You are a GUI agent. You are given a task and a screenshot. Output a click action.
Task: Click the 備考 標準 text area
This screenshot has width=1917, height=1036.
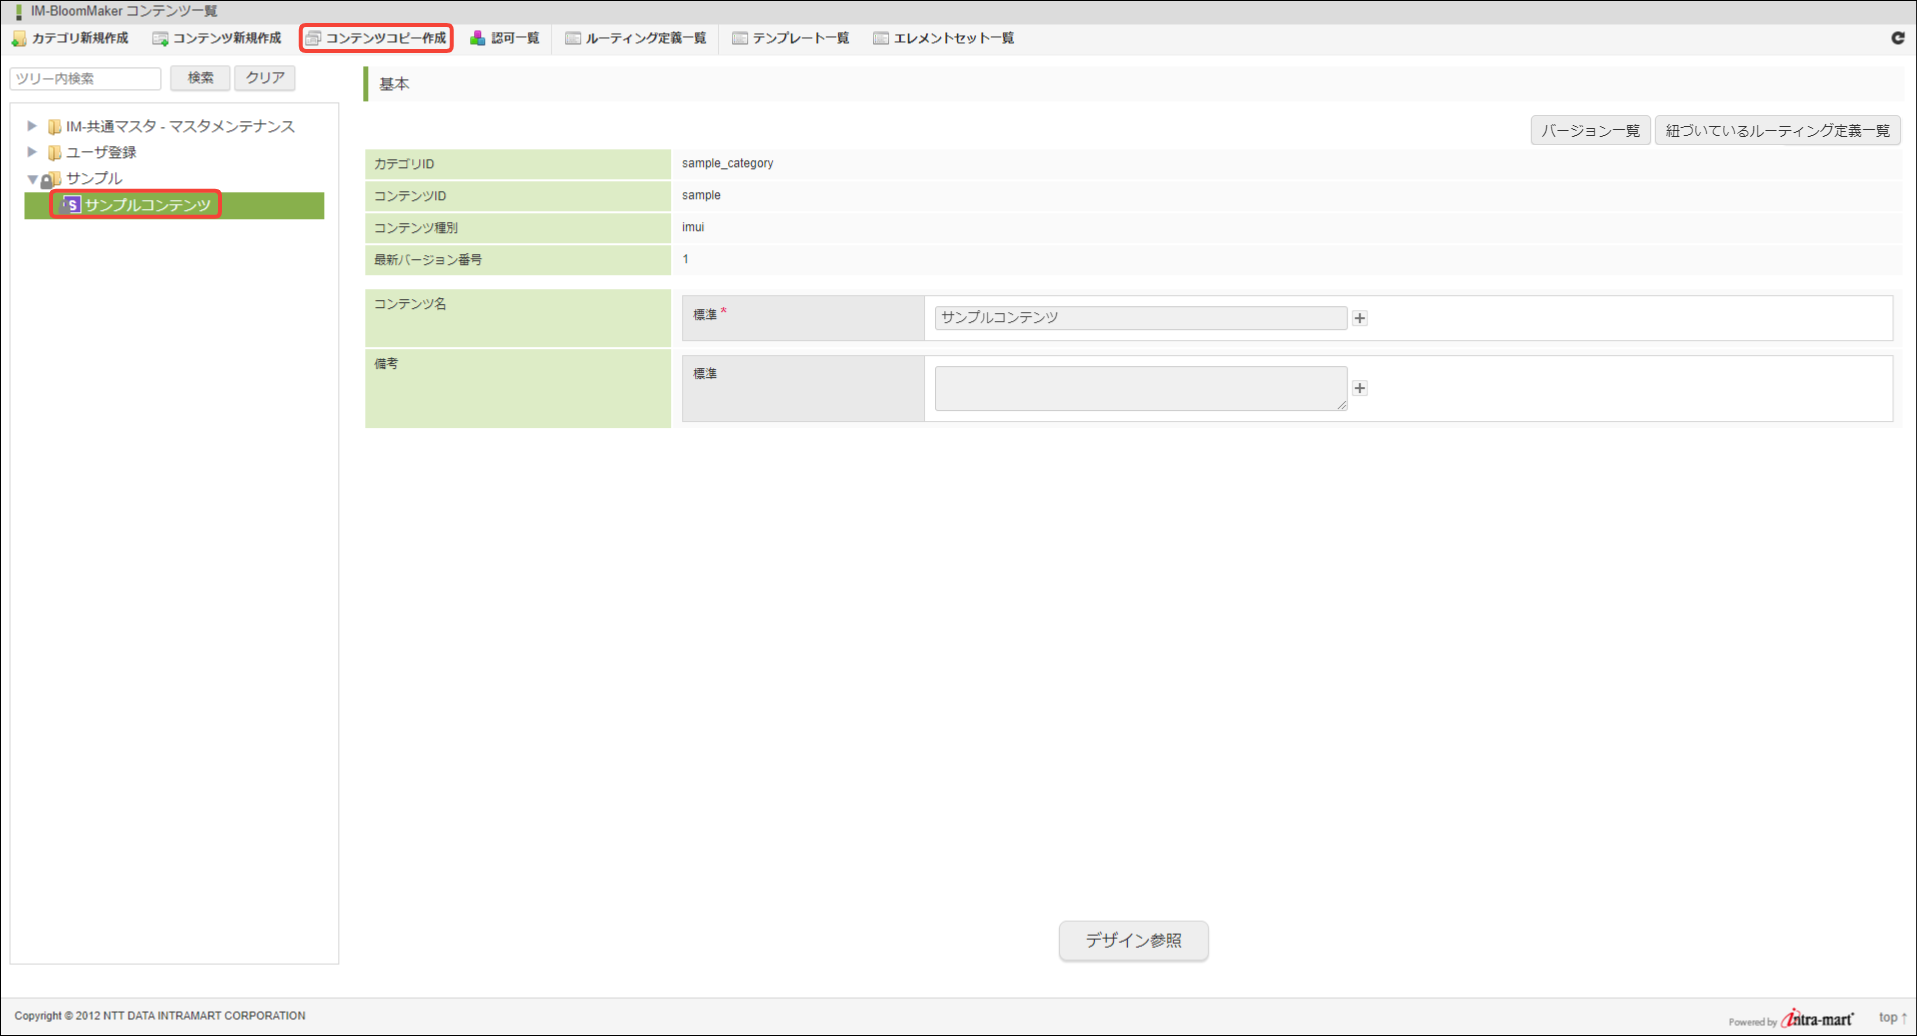pyautogui.click(x=1141, y=388)
